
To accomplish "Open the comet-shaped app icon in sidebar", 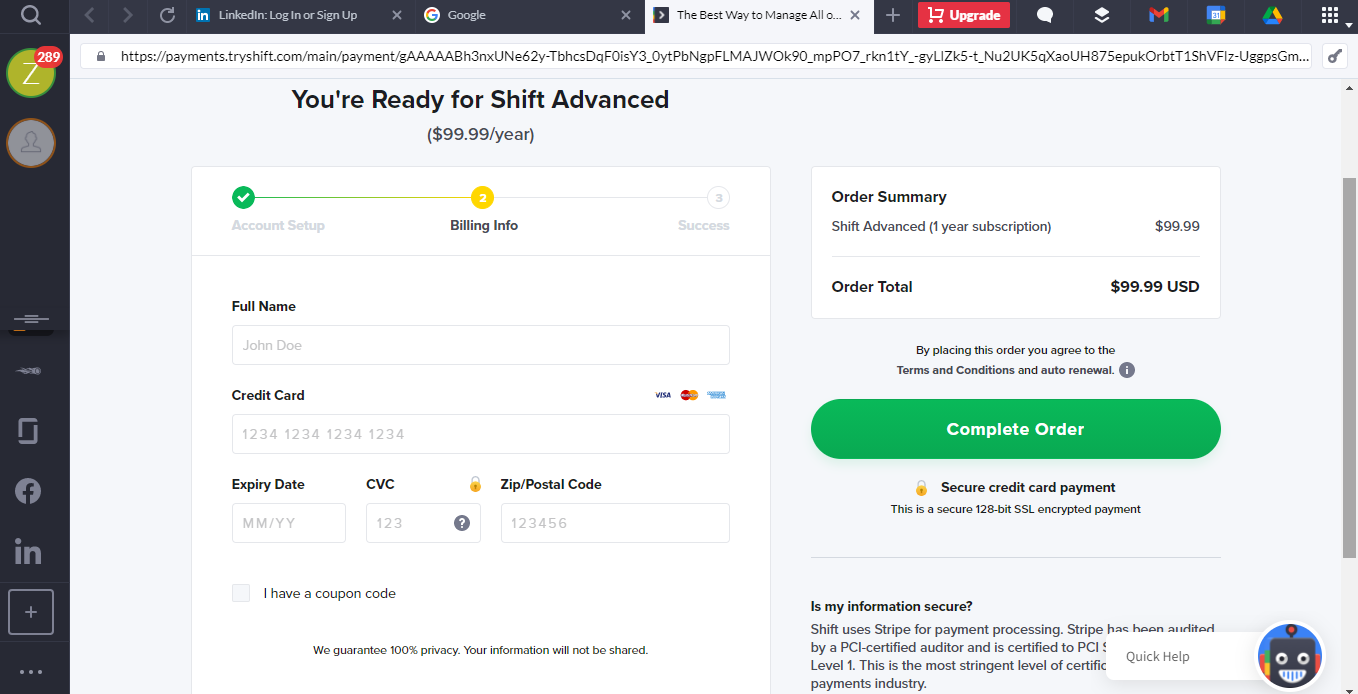I will click(30, 371).
